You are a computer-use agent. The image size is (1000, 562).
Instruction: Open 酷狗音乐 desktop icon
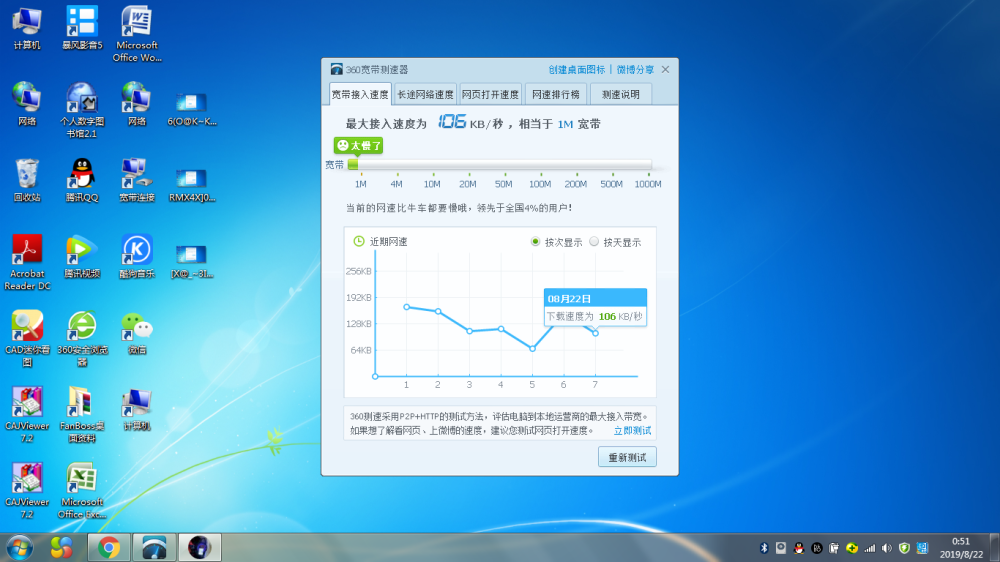pos(136,256)
